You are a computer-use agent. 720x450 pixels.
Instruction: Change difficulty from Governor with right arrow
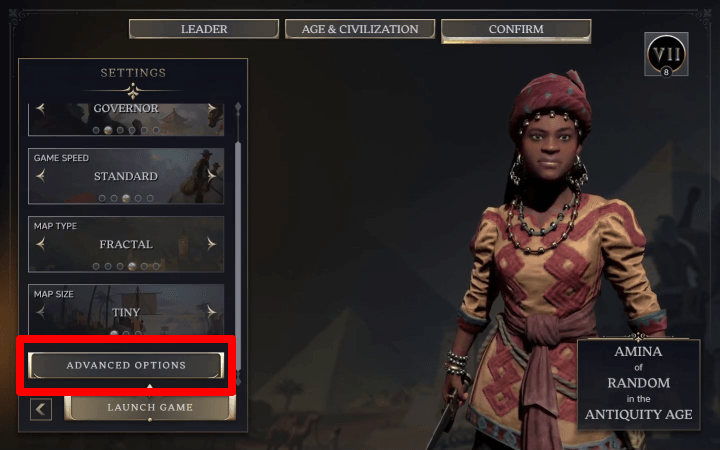coord(211,108)
